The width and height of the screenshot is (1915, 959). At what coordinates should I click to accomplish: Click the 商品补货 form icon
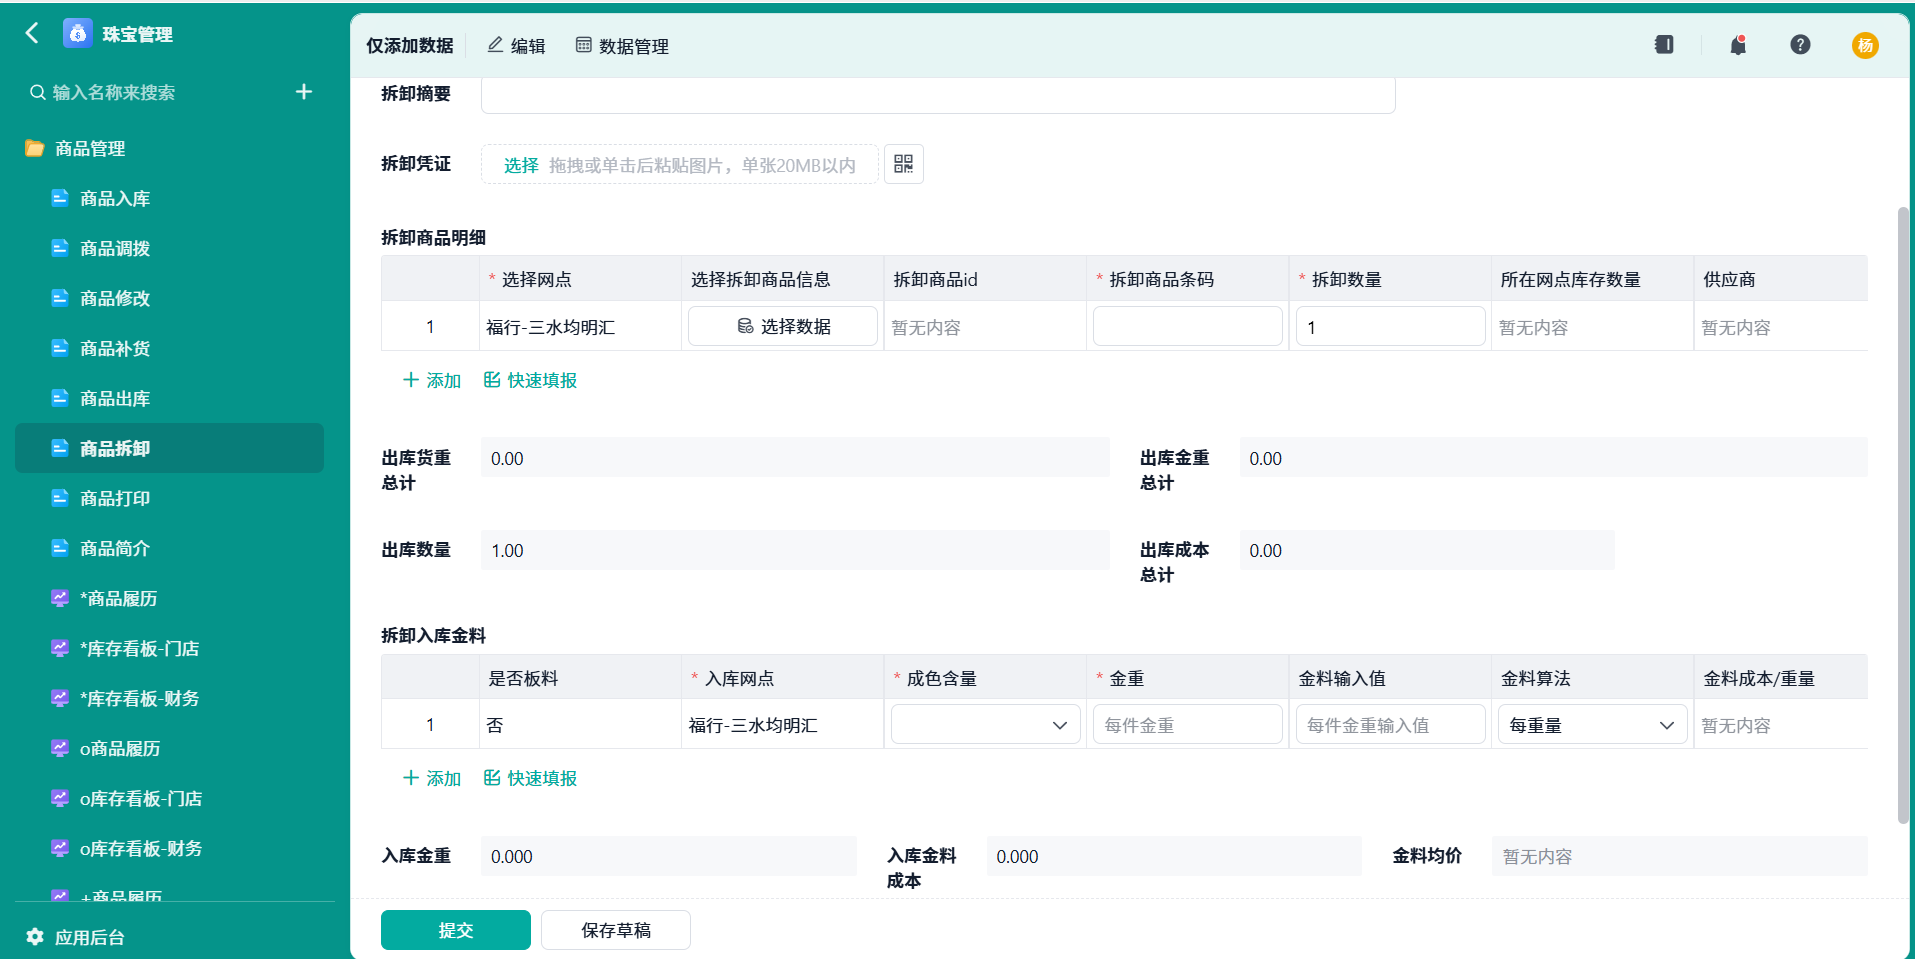[x=60, y=348]
